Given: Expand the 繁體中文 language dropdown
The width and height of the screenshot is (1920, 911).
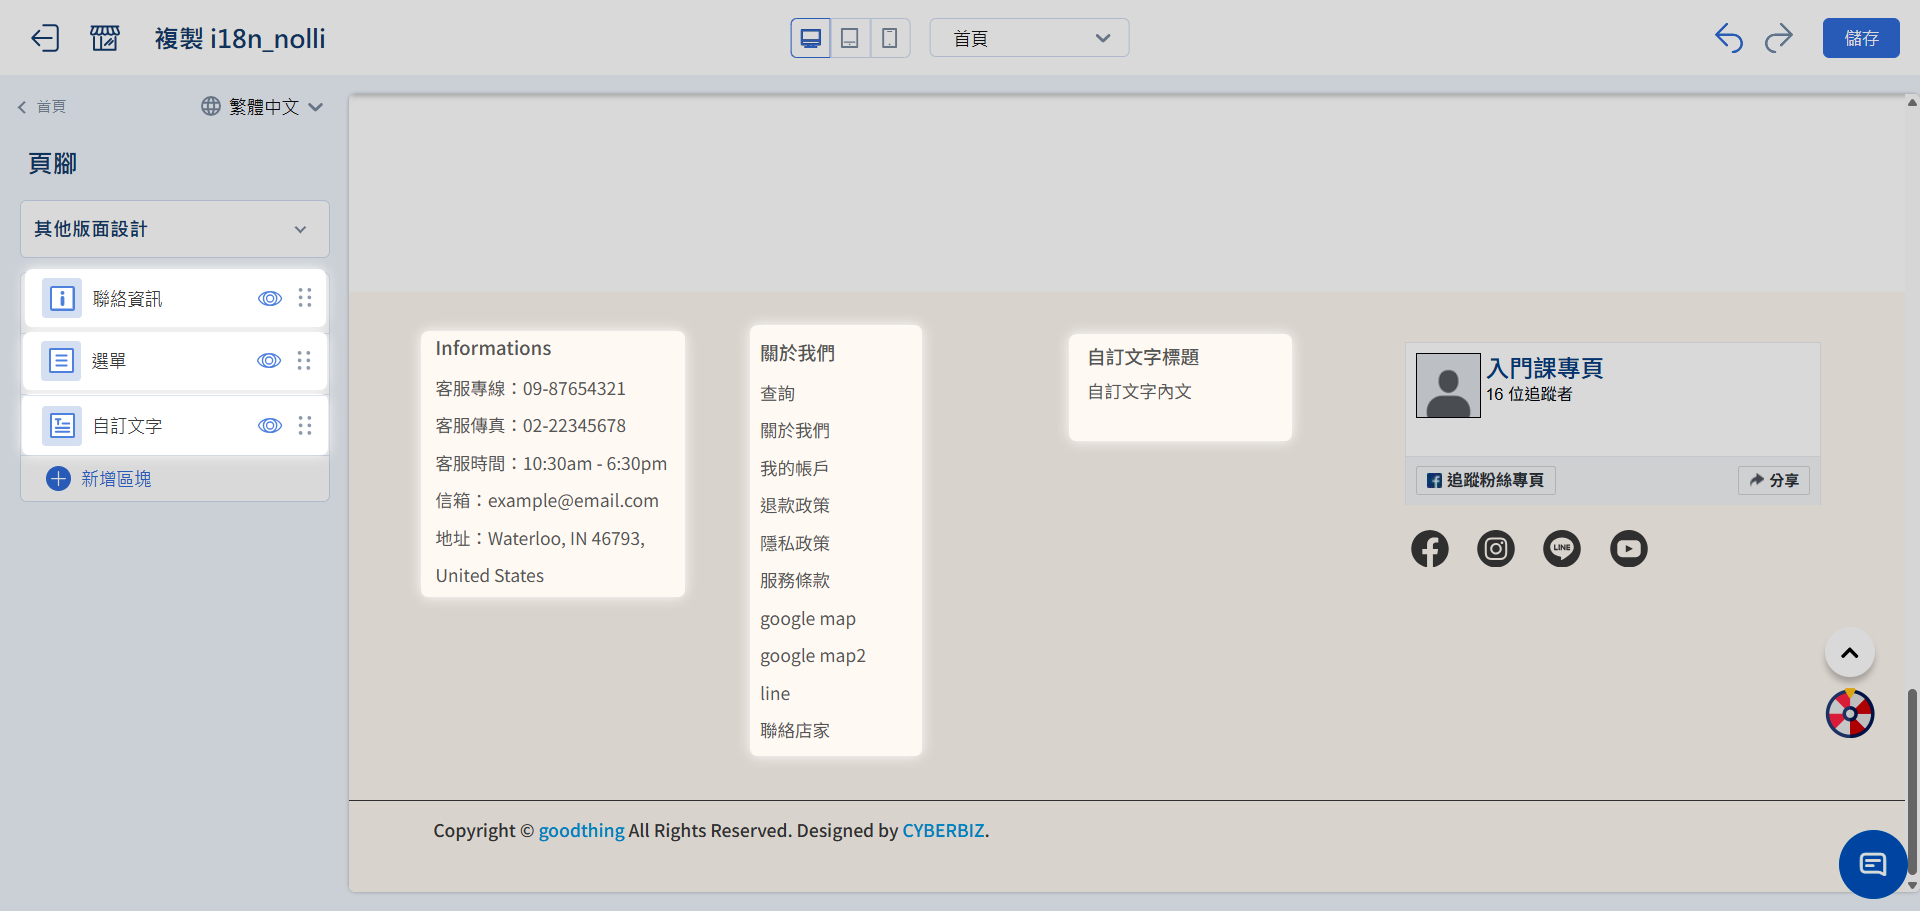Looking at the screenshot, I should click(262, 106).
